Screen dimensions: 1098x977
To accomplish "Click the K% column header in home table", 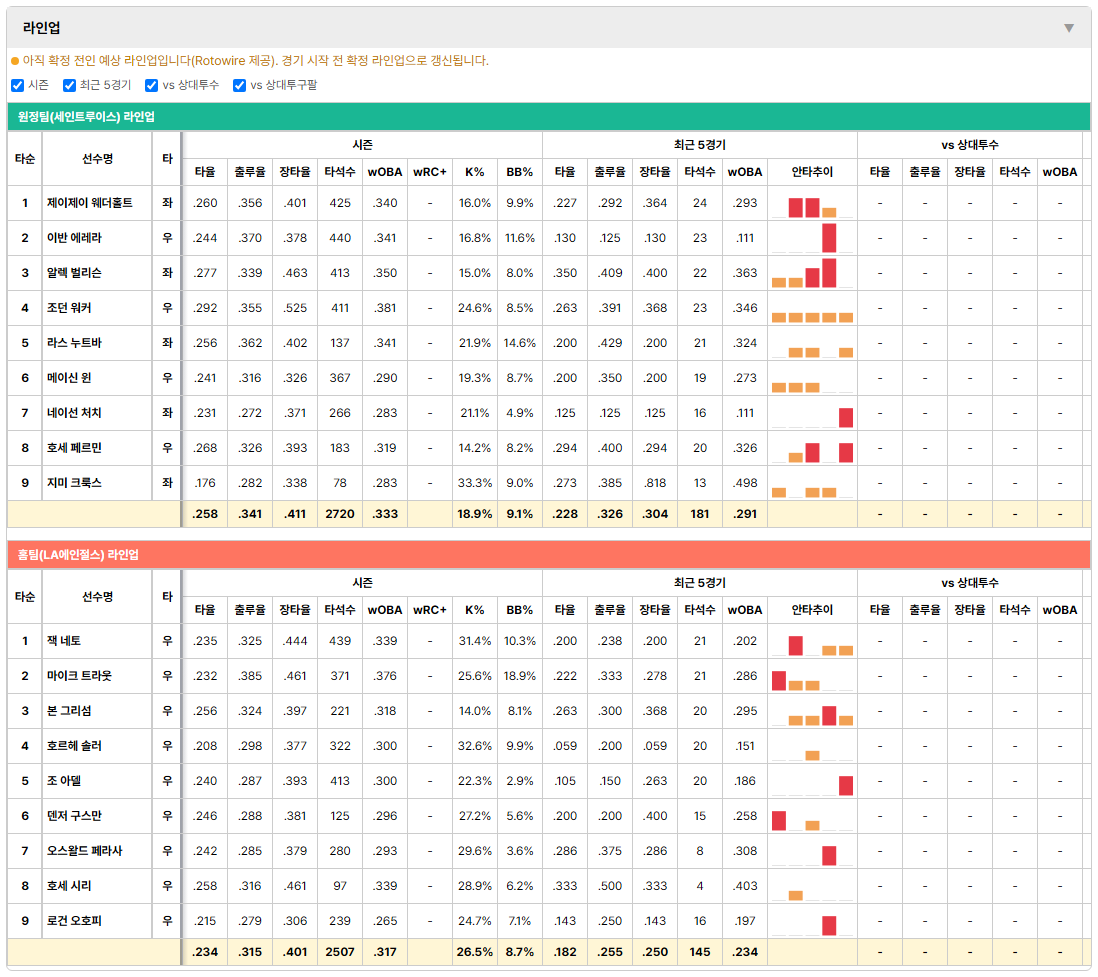I will point(475,610).
